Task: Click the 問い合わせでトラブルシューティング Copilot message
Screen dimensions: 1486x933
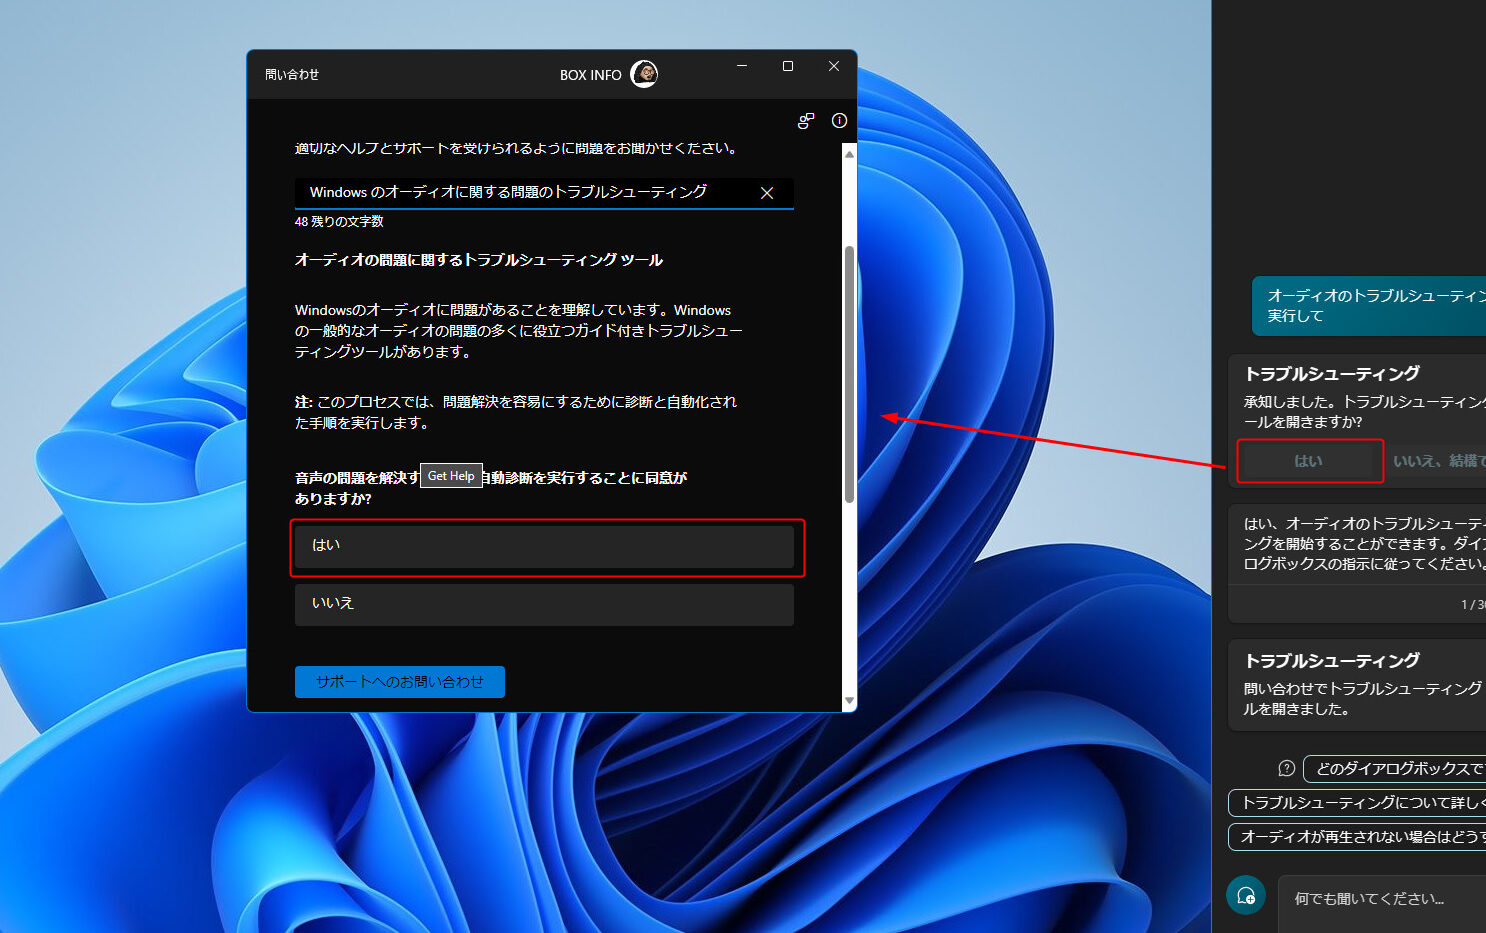Action: tap(1363, 699)
